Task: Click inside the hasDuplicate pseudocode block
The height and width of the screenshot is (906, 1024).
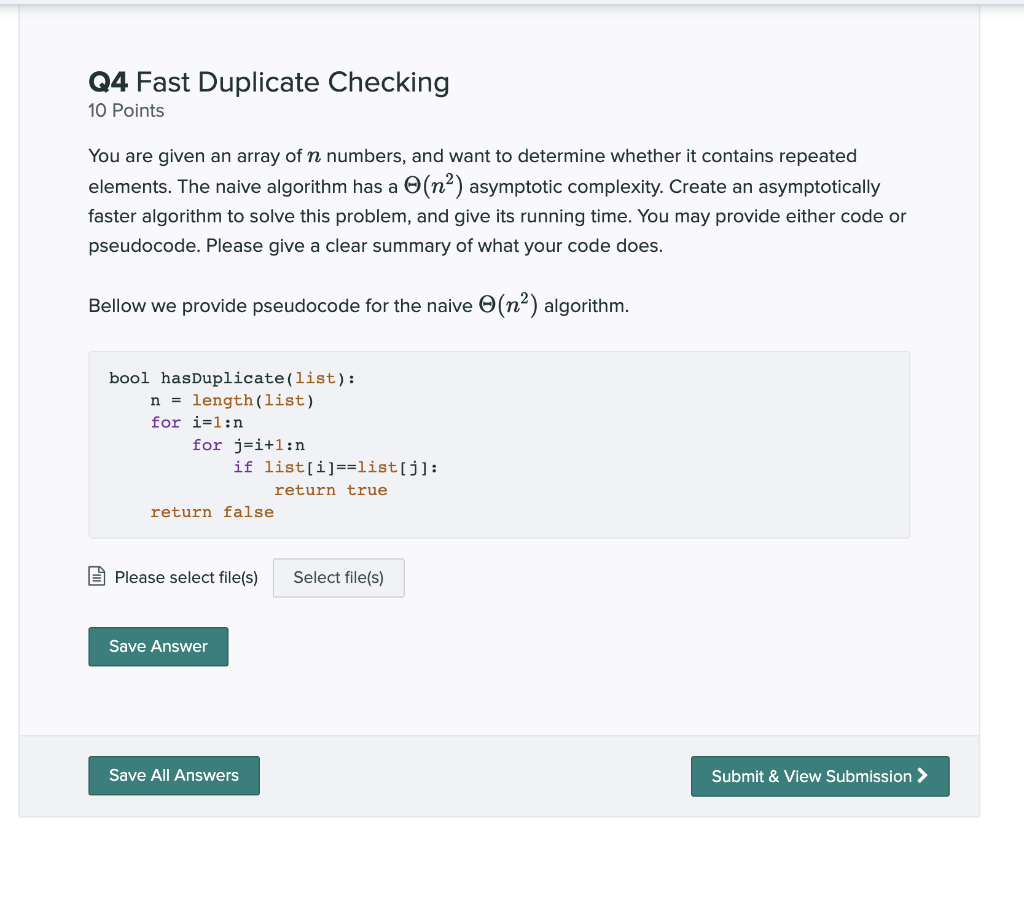Action: click(499, 444)
